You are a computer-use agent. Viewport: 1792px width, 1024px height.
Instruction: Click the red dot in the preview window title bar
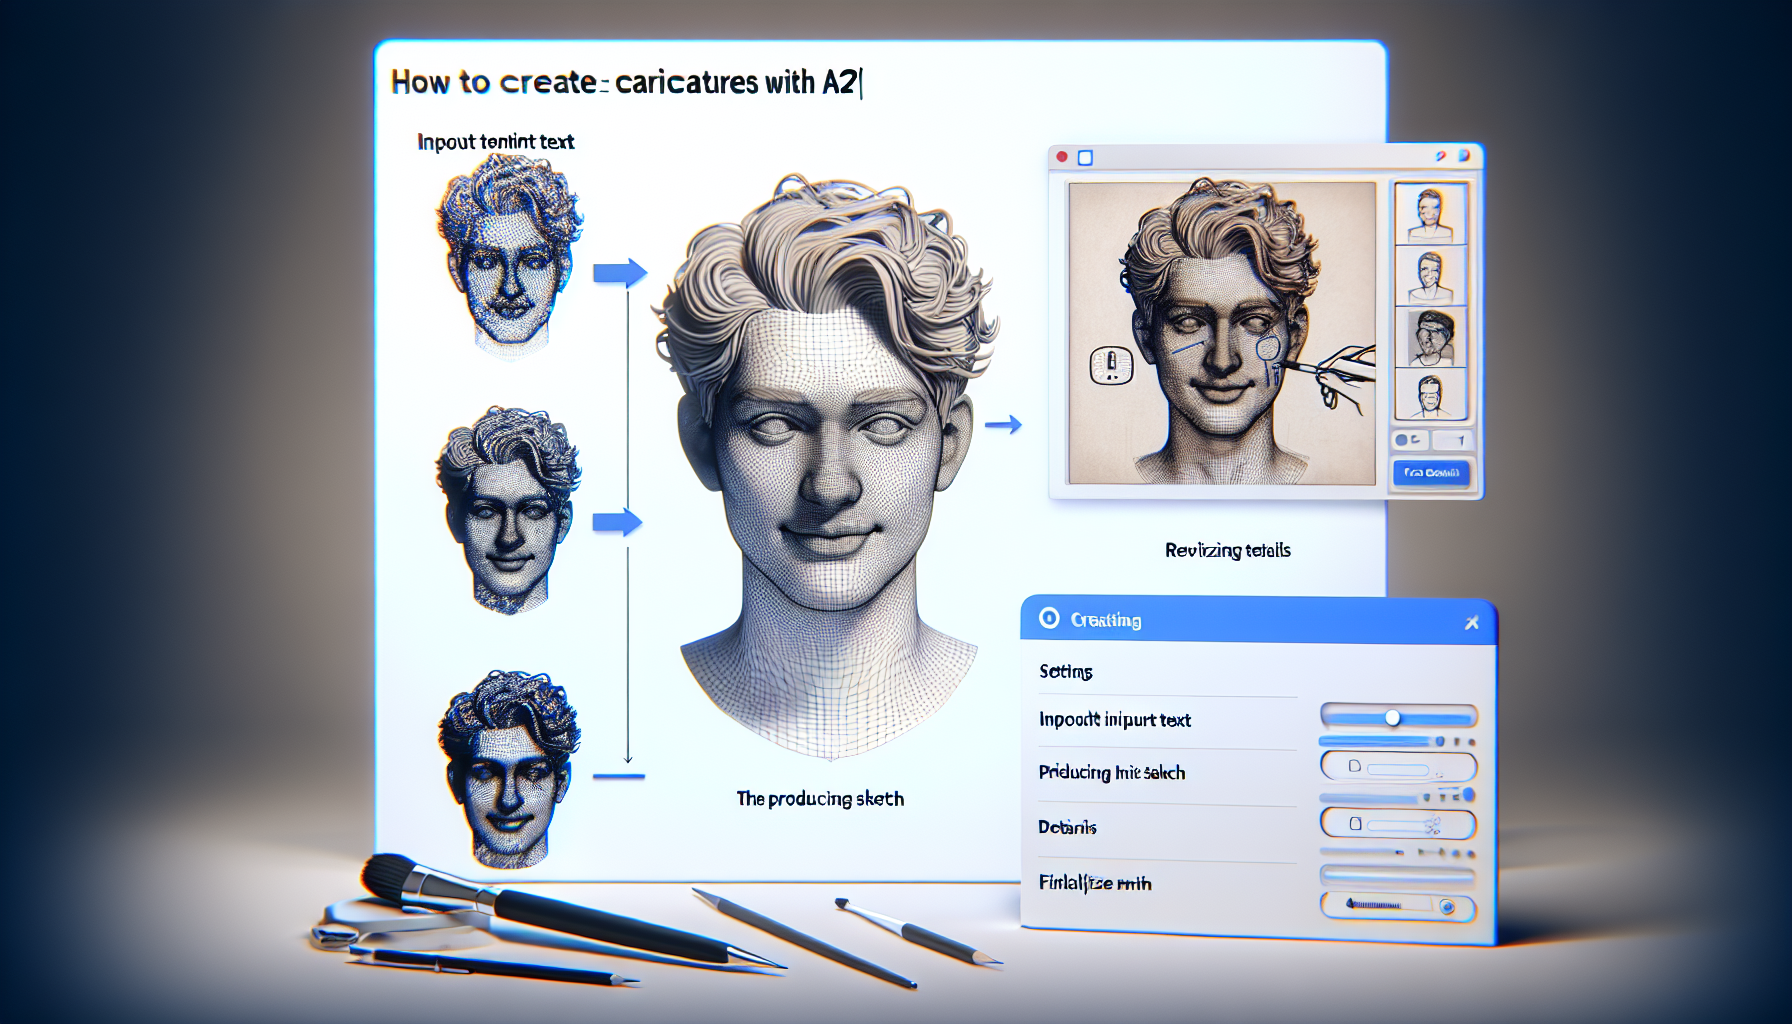1062,157
